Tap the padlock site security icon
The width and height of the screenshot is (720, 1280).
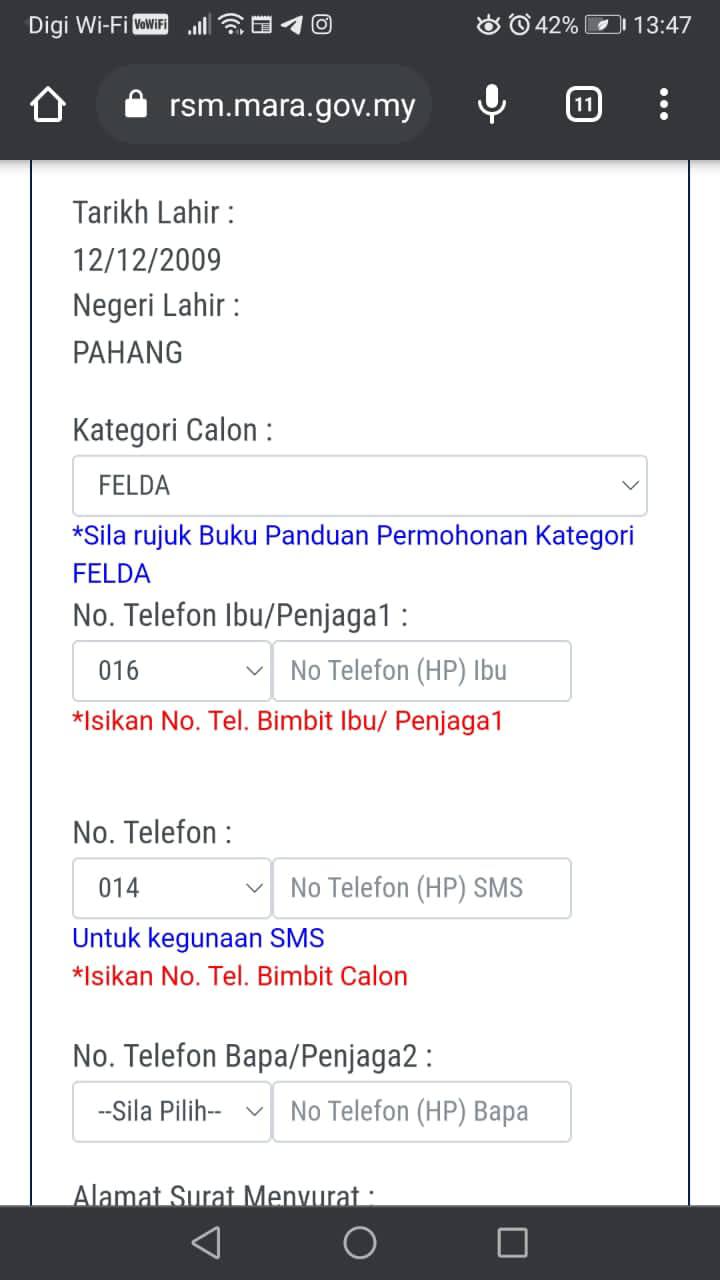coord(136,106)
